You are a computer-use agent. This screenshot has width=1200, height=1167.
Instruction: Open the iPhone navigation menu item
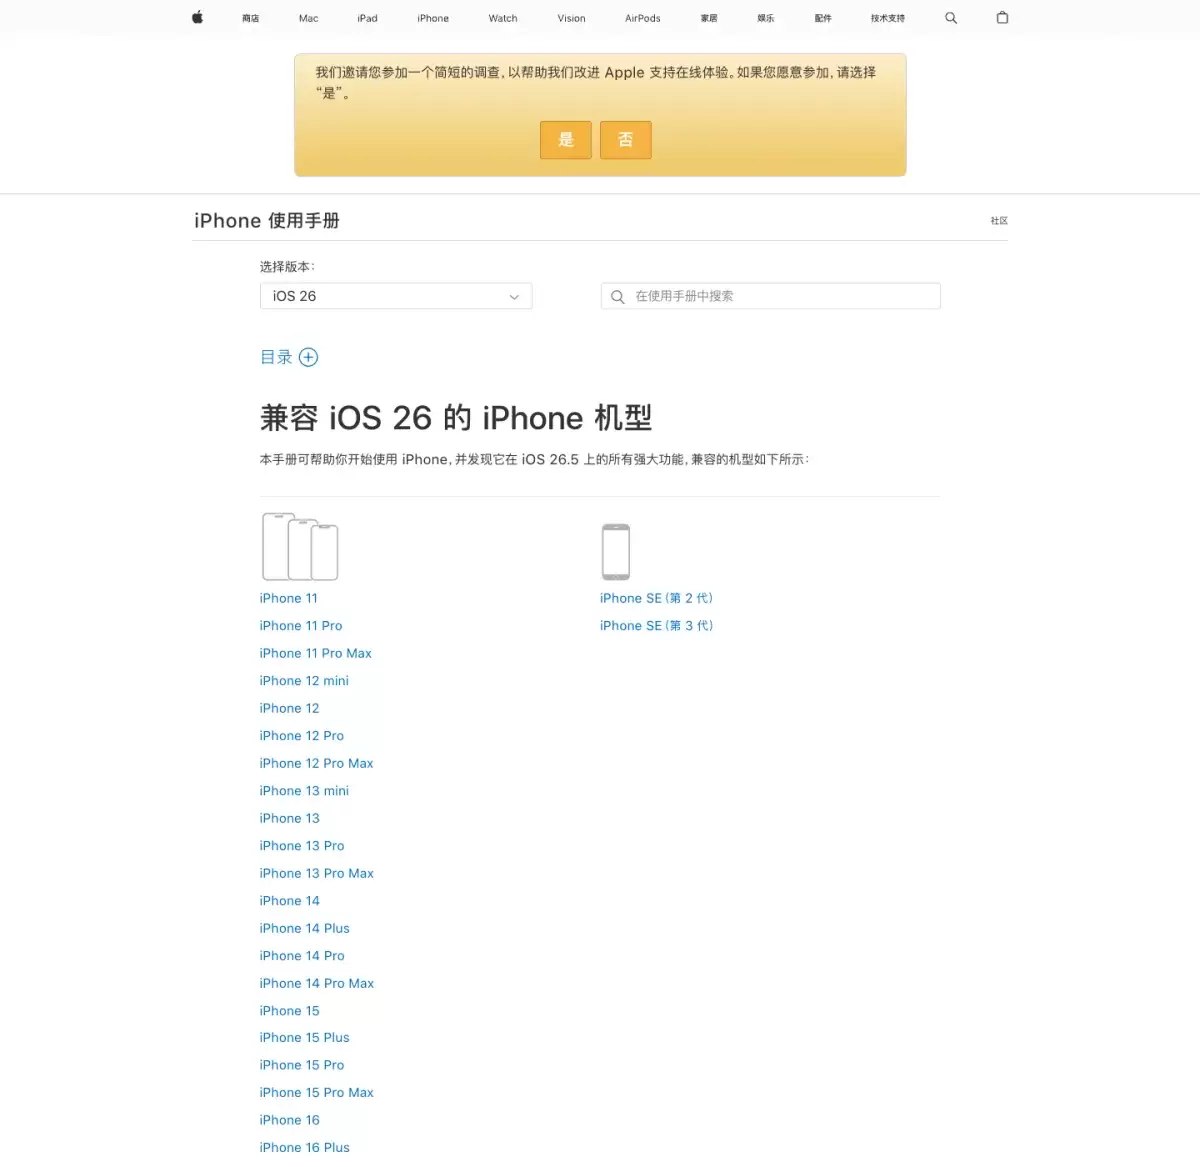point(433,18)
